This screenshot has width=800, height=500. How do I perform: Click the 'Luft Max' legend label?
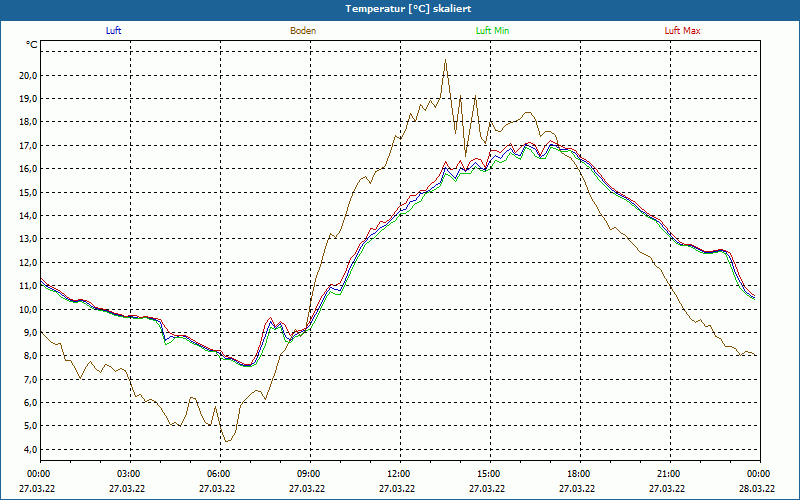[x=682, y=31]
